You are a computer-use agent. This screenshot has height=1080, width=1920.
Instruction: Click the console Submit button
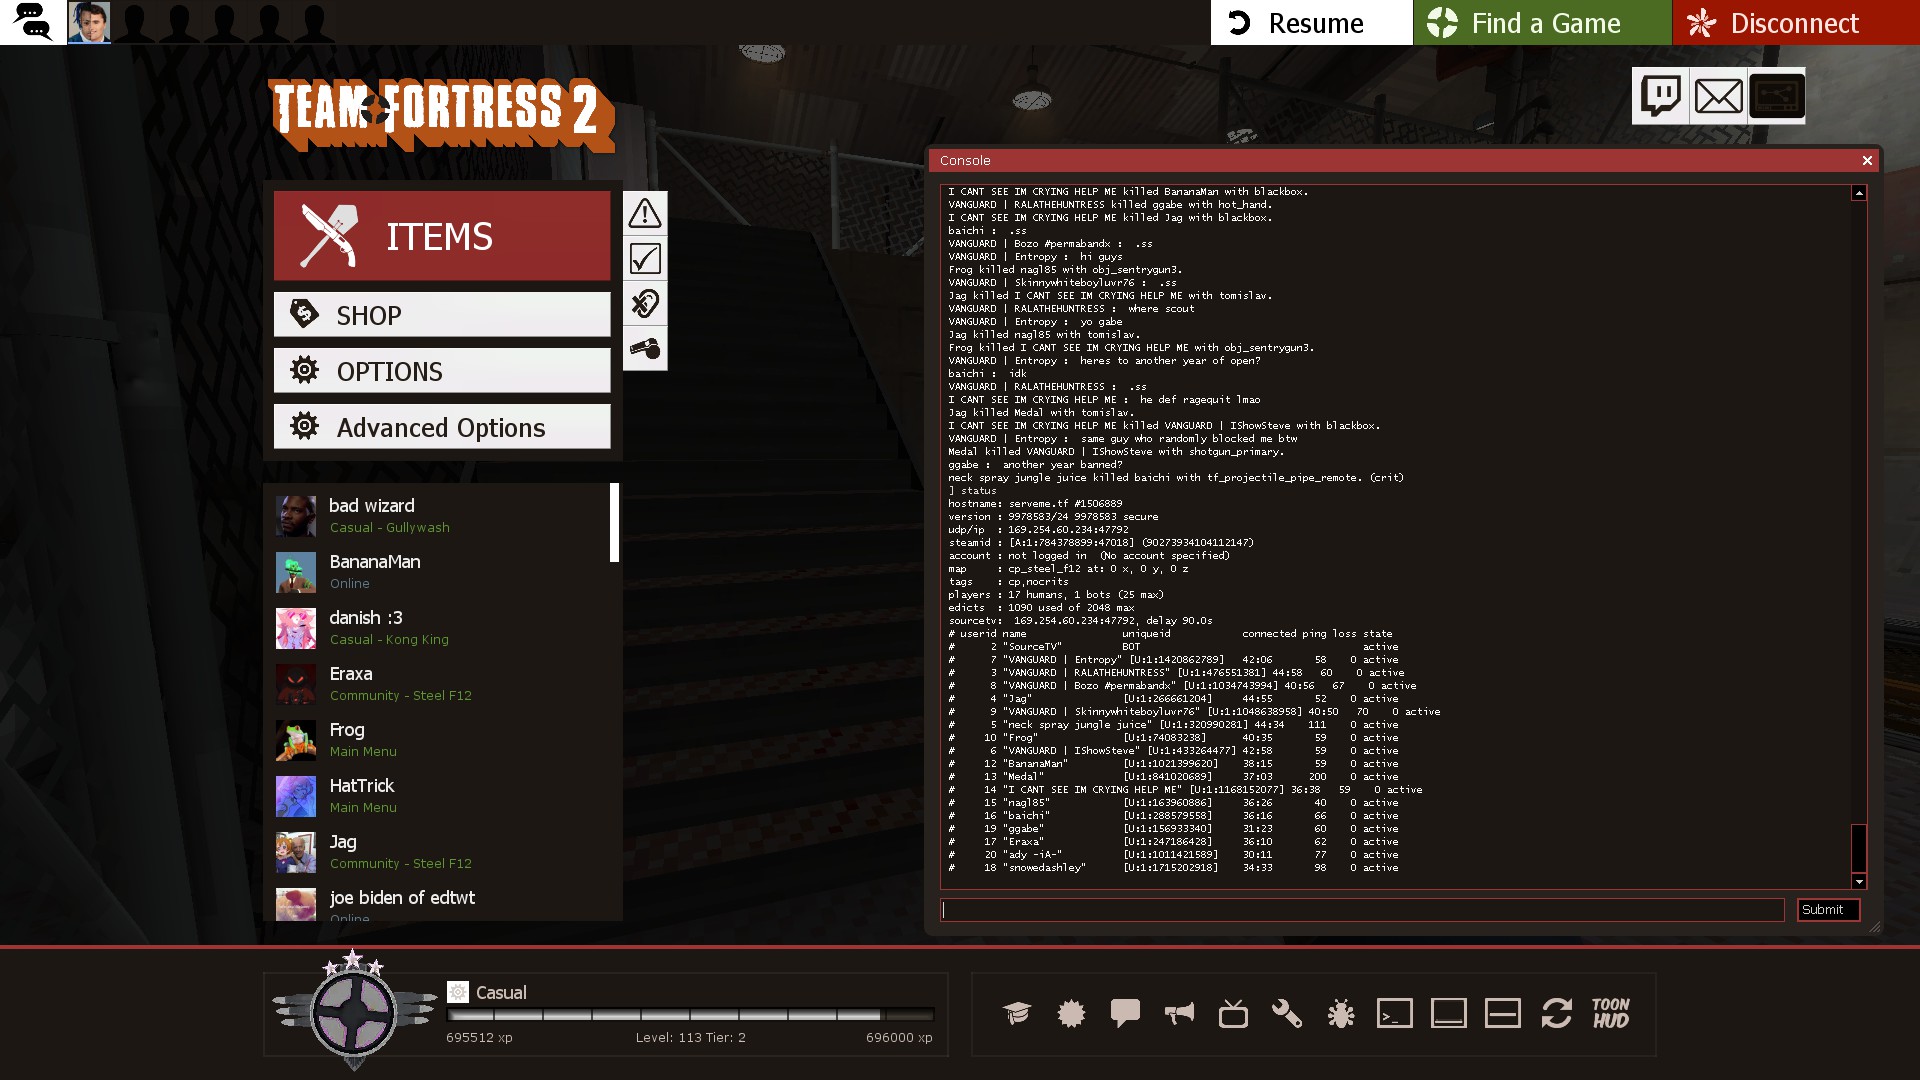click(1828, 910)
